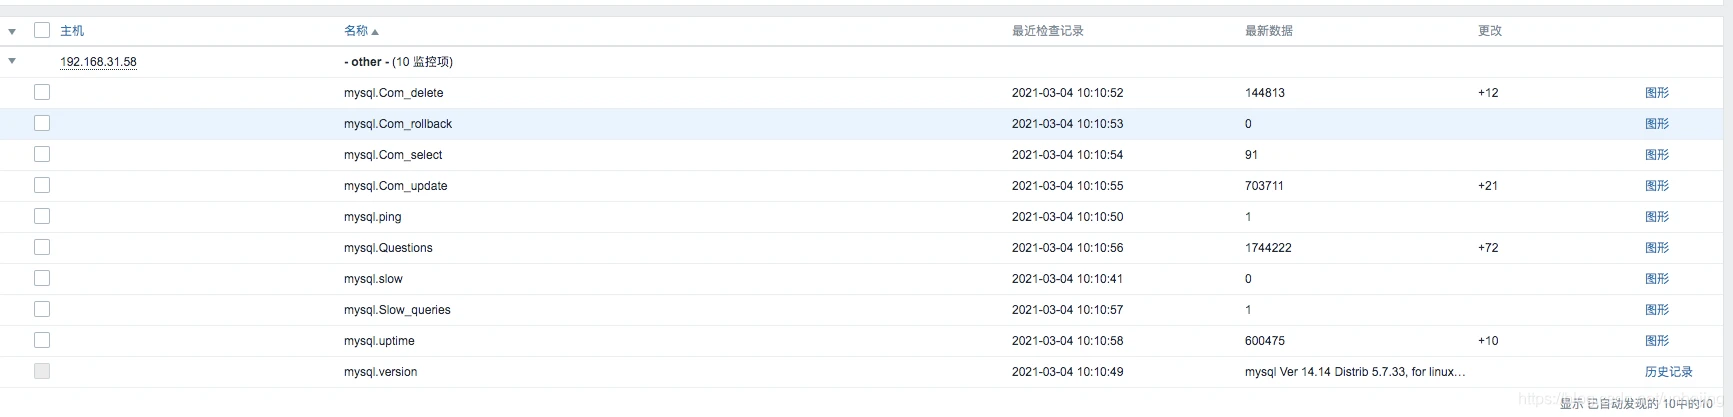
Task: Click item name mysql.Questions
Action: (x=388, y=248)
